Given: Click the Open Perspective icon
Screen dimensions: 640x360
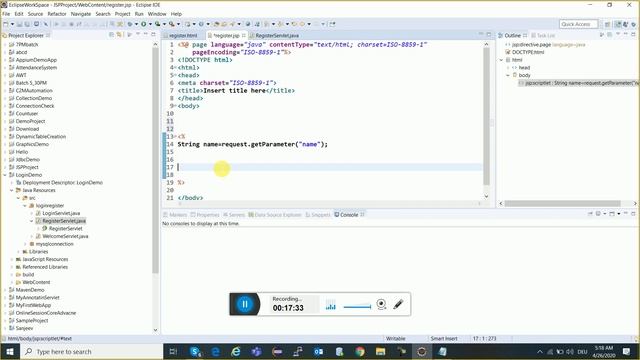Looking at the screenshot, I should click(x=607, y=24).
